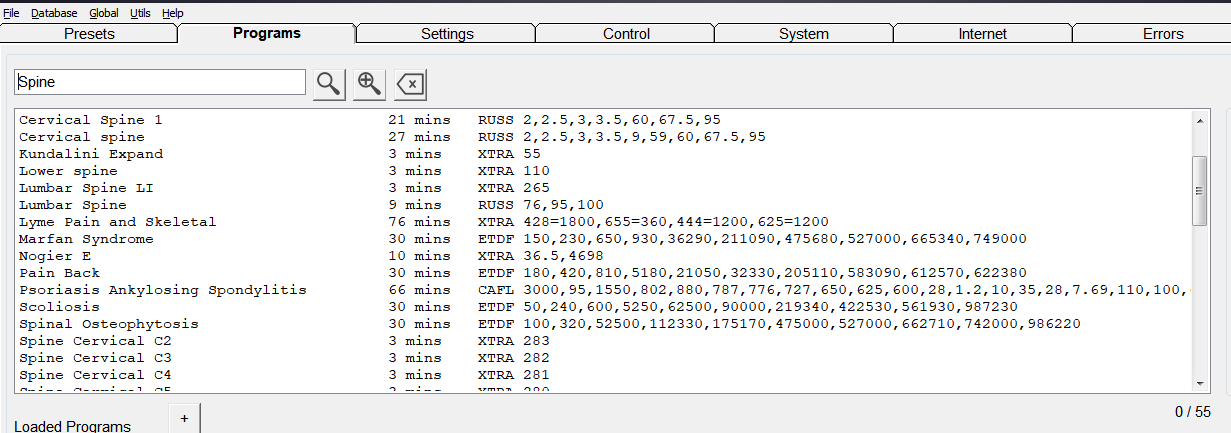Pick the Spine Cervical C3 program
The height and width of the screenshot is (433, 1231).
604,358
